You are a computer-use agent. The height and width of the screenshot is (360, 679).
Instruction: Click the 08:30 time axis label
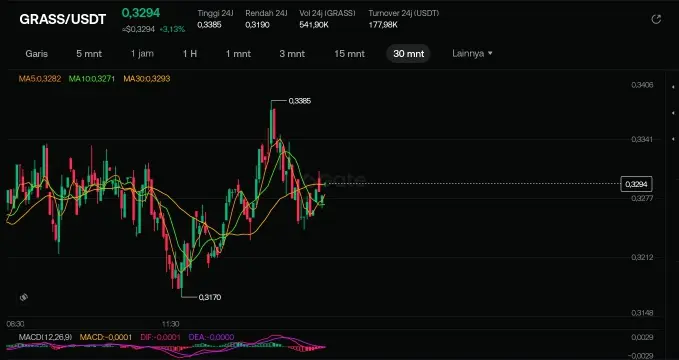pyautogui.click(x=15, y=324)
